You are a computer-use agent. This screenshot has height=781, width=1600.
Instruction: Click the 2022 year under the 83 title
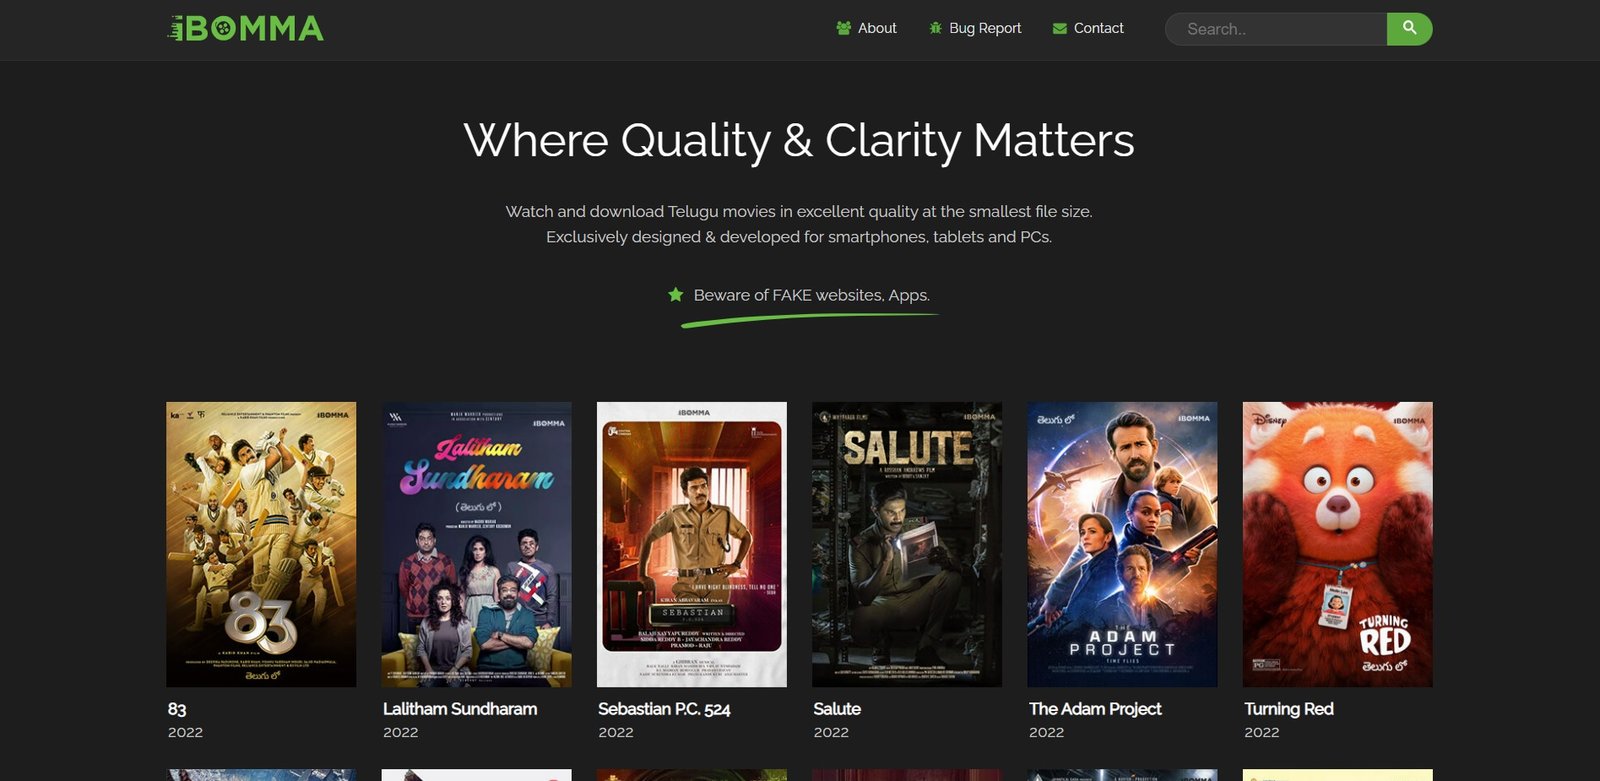click(185, 732)
